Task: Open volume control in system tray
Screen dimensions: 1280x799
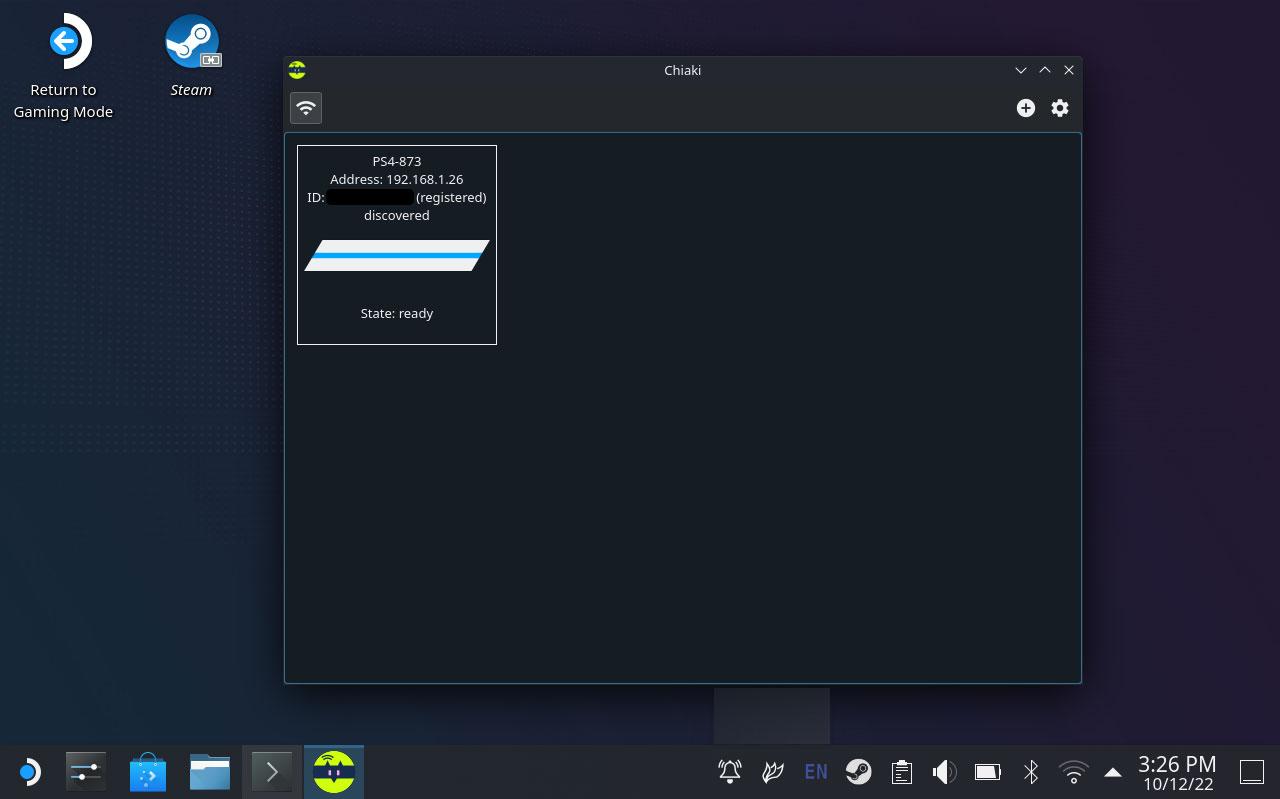Action: [x=944, y=771]
